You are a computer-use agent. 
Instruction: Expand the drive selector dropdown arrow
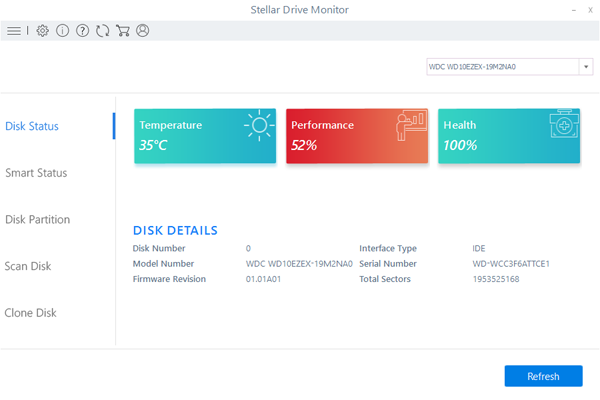pos(585,67)
